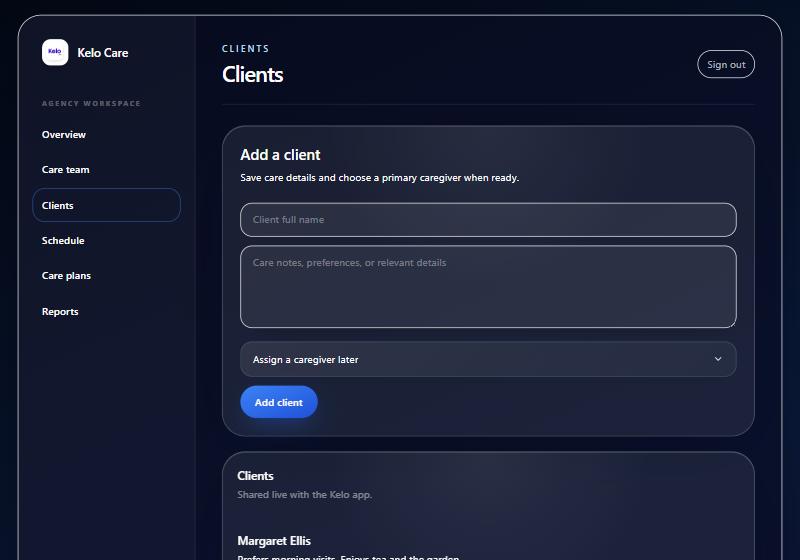800x560 pixels.
Task: Navigate to Care plans
Action: pos(66,275)
